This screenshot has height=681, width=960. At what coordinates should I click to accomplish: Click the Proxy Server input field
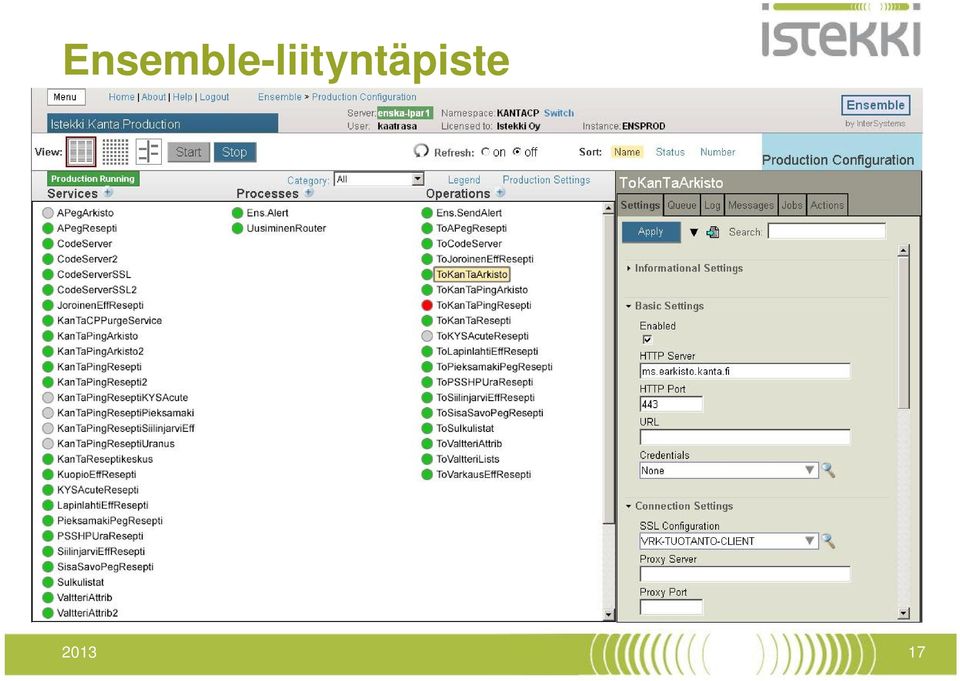tap(745, 574)
